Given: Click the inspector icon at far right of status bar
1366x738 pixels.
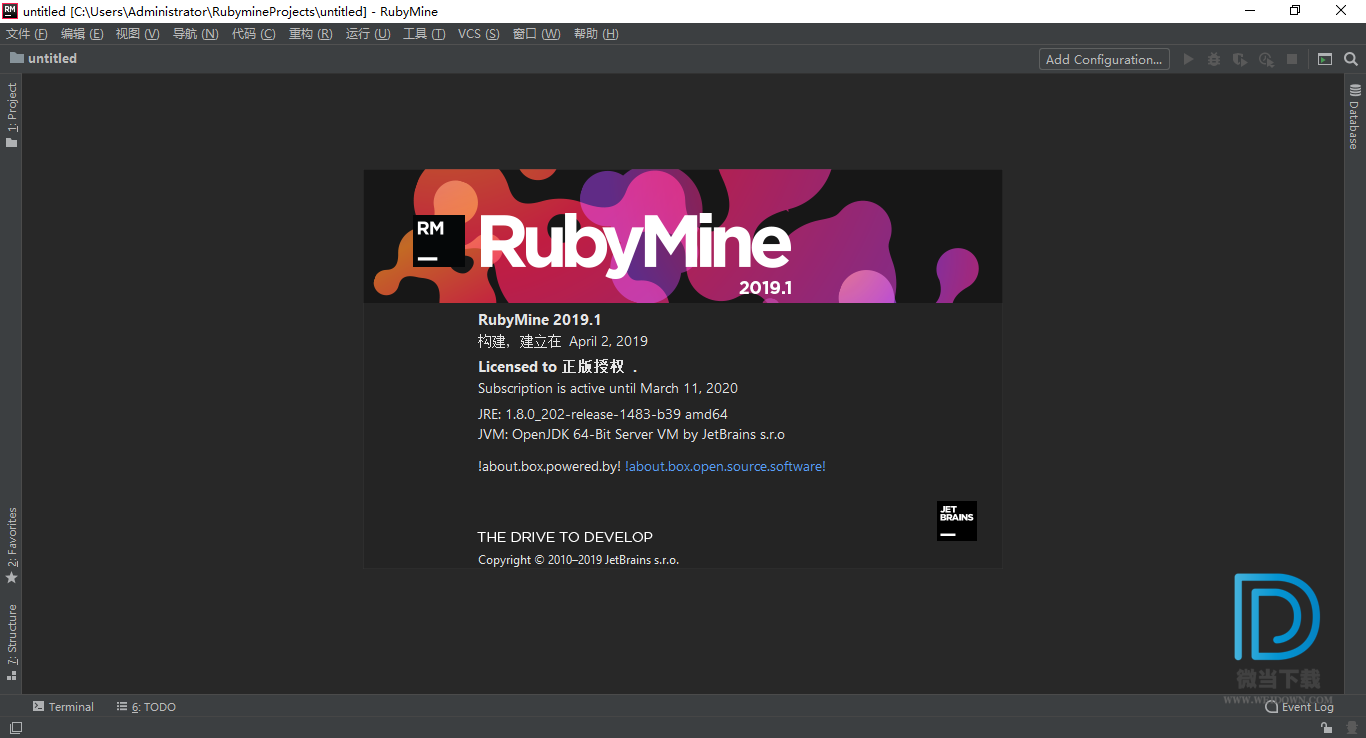Looking at the screenshot, I should (x=1350, y=728).
